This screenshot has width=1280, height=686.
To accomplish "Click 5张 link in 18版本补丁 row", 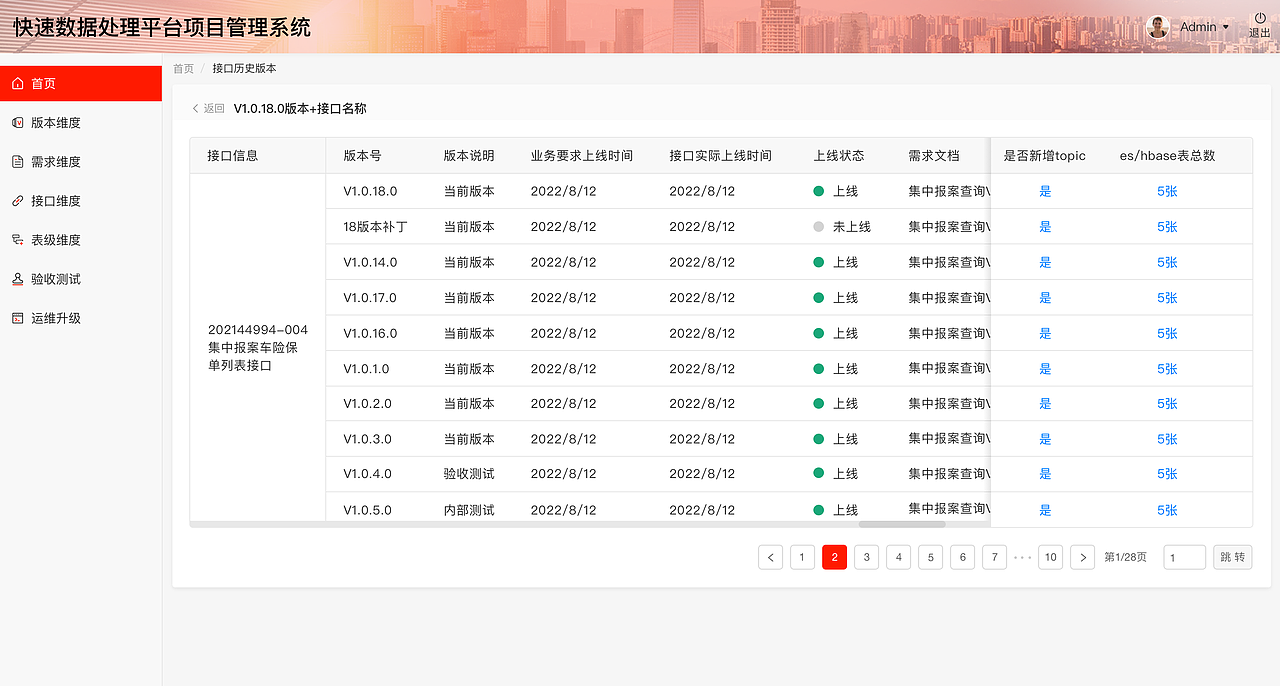I will [1167, 227].
